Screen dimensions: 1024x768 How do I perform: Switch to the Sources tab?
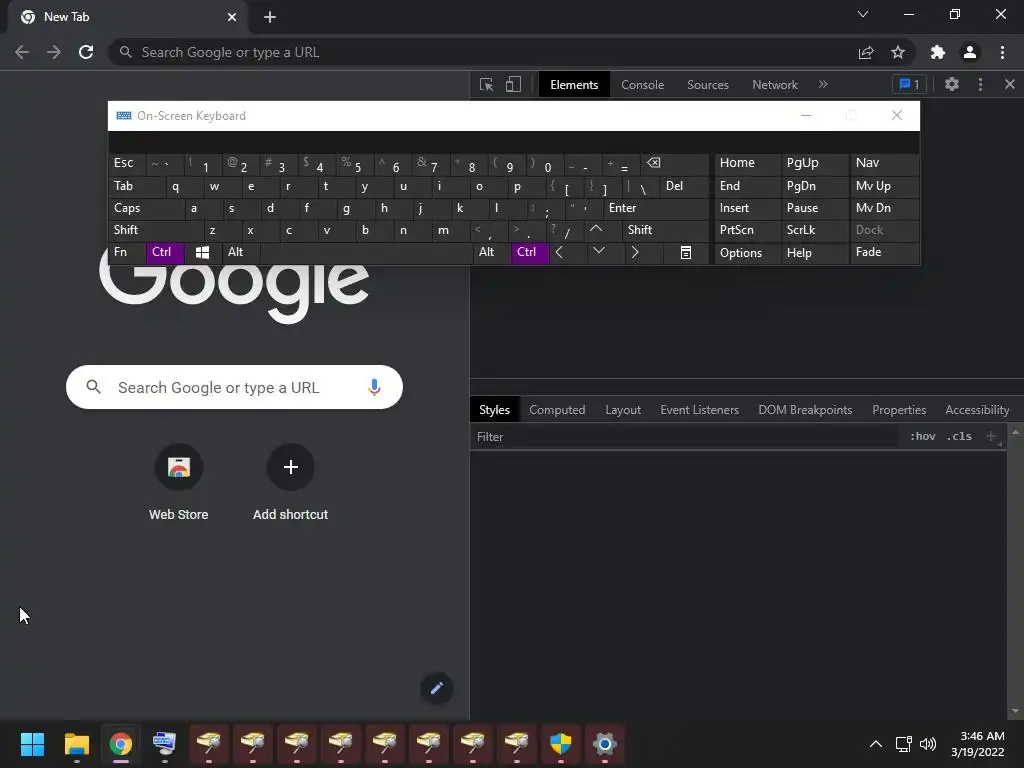[708, 85]
